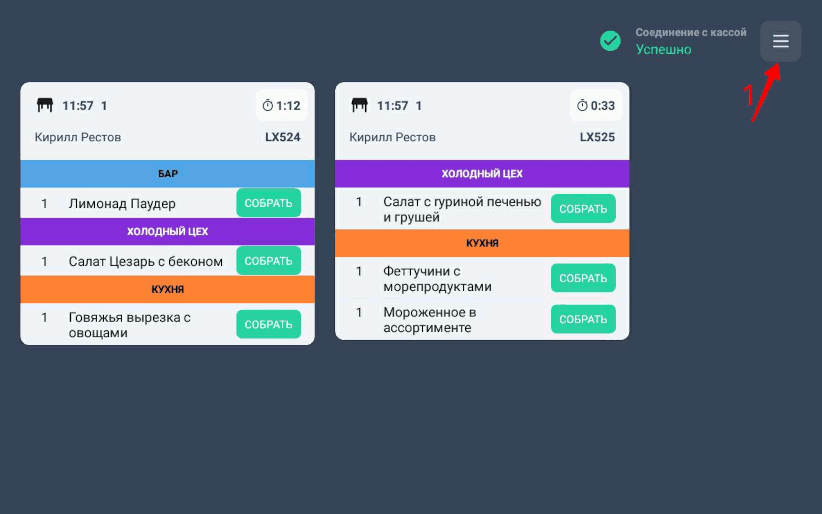
Task: Click the 0:33 stopwatch timer badge
Action: point(596,105)
